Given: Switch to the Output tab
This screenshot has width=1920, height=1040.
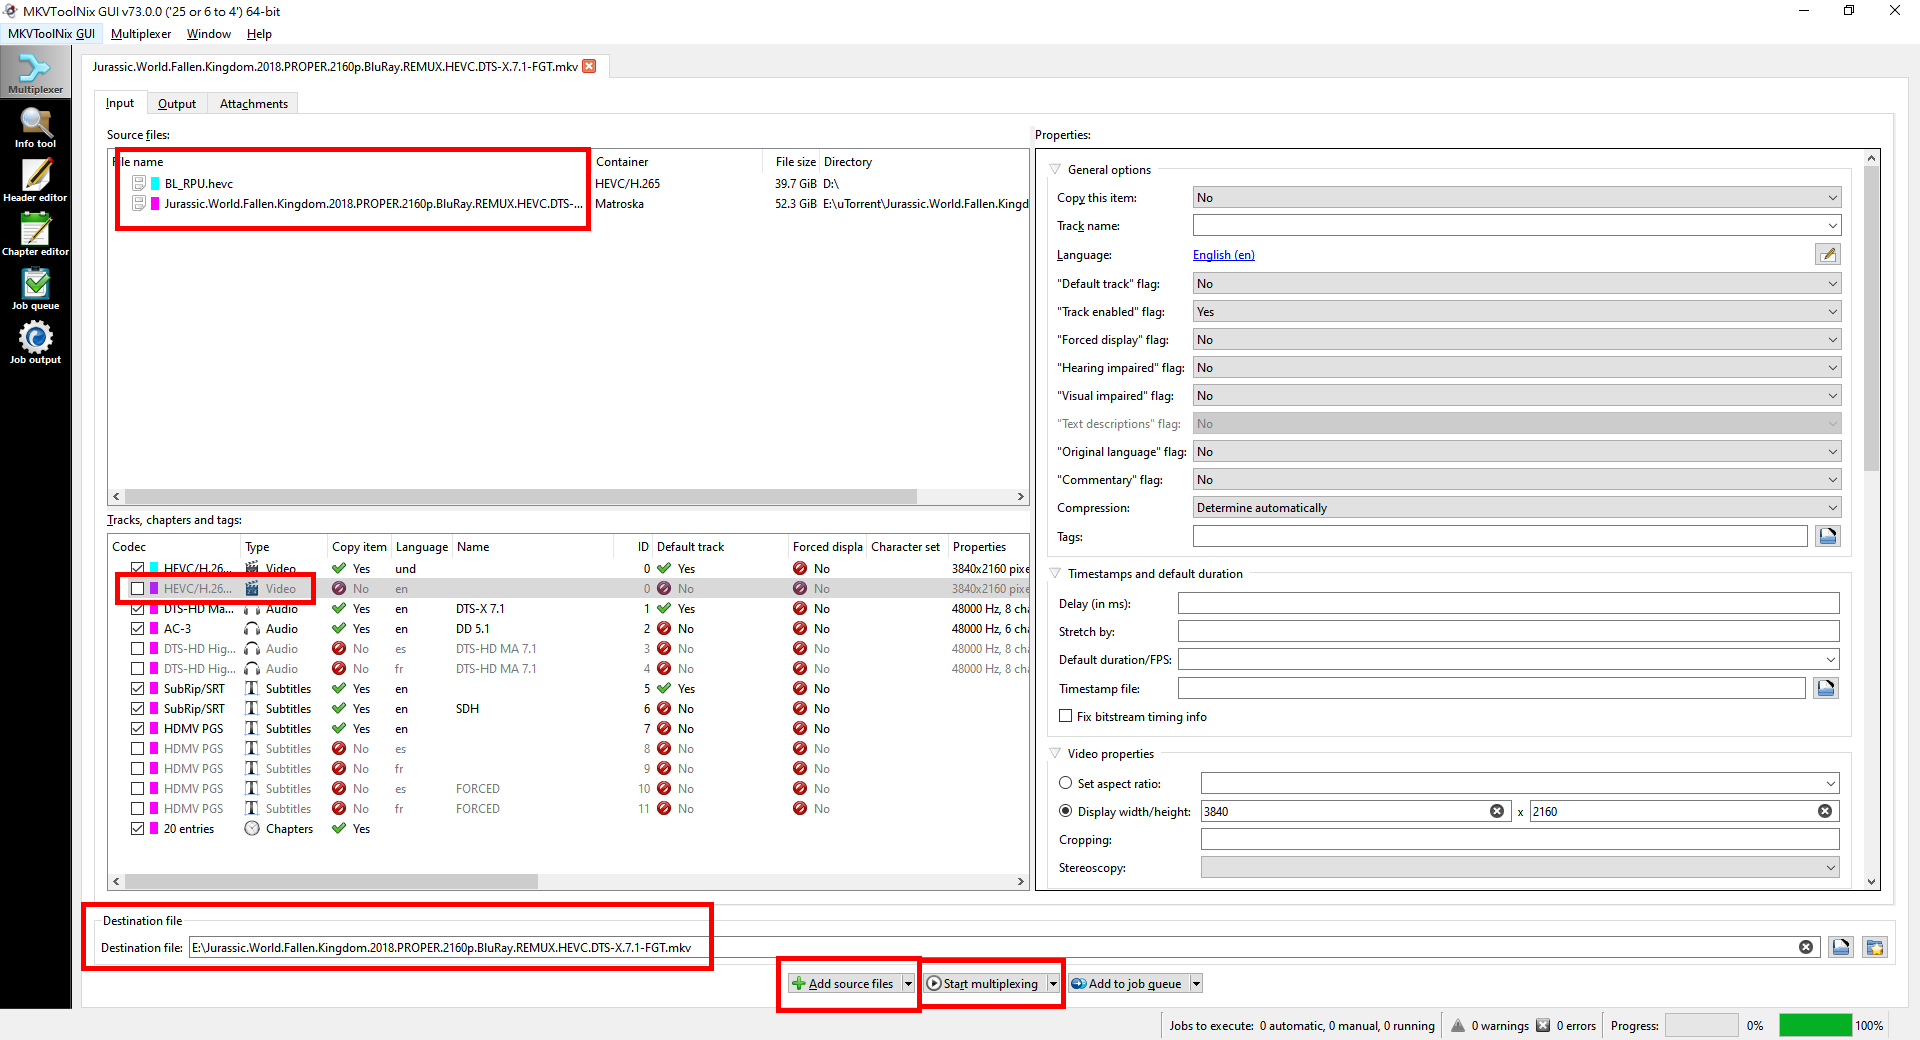Looking at the screenshot, I should click(x=177, y=104).
